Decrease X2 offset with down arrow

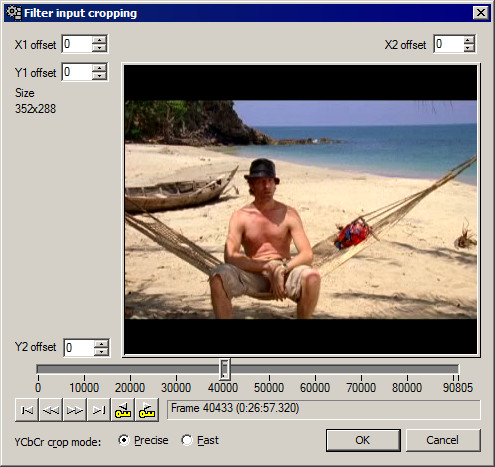pos(469,48)
